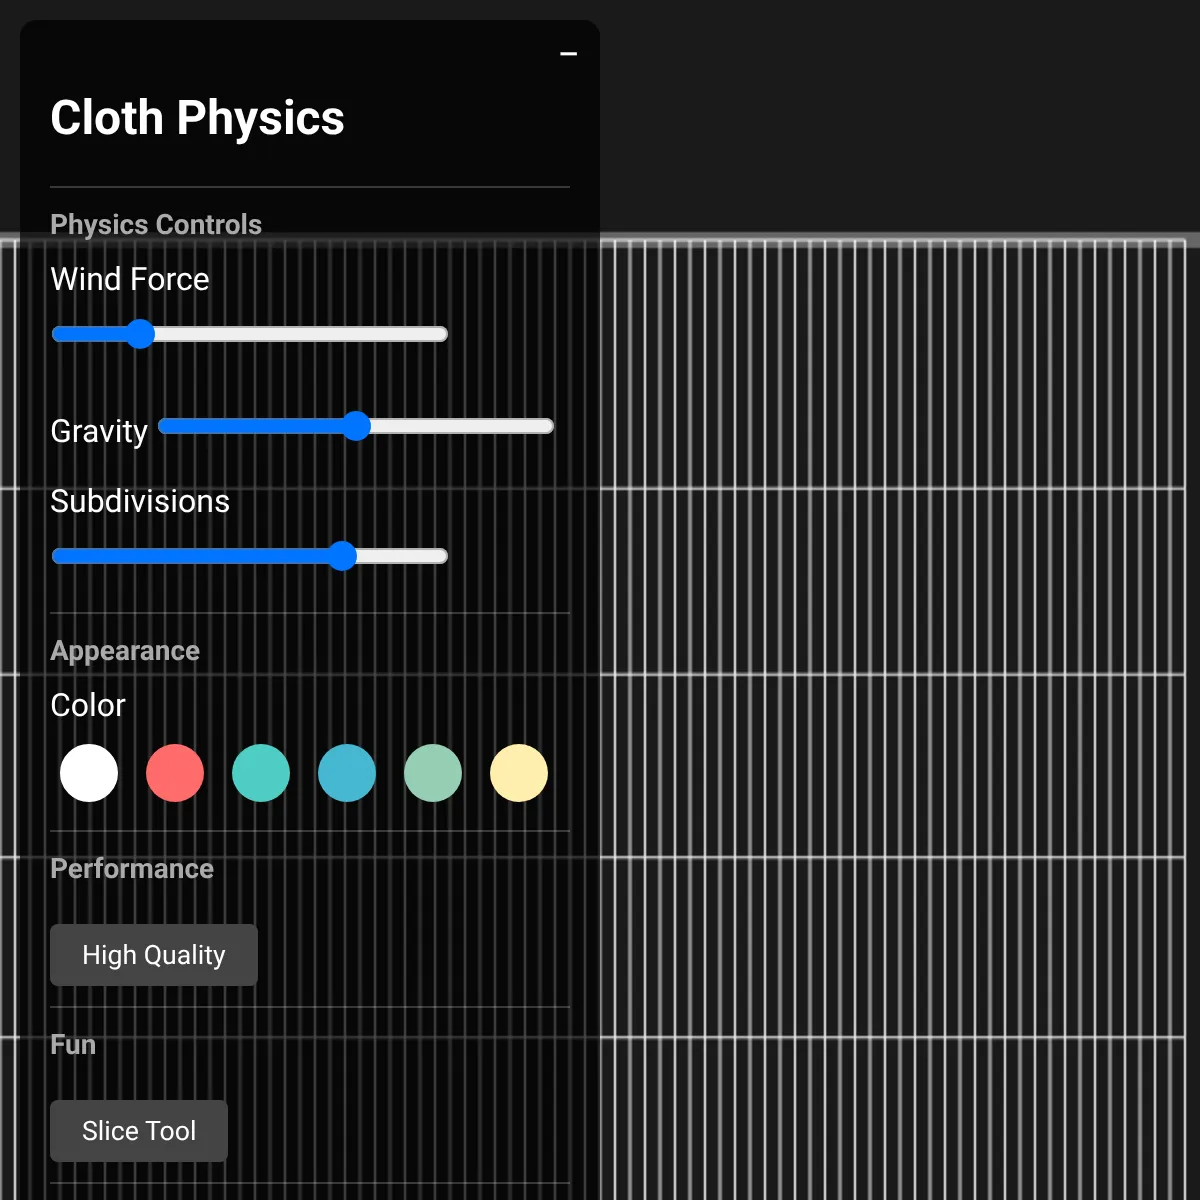Click the Performance section header
Viewport: 1200px width, 1200px height.
tap(132, 869)
